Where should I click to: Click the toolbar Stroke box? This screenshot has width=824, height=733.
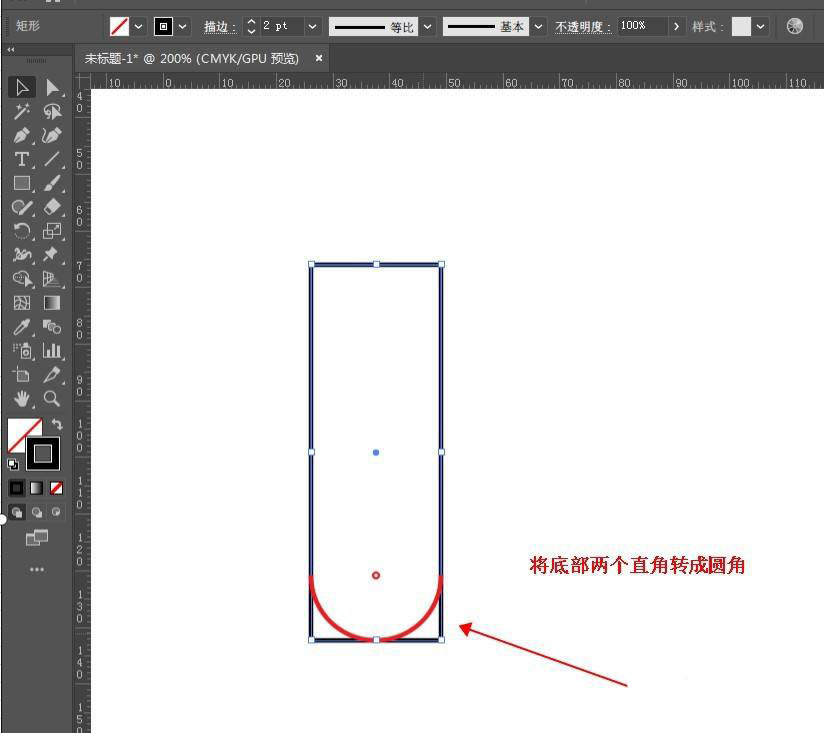coord(43,453)
